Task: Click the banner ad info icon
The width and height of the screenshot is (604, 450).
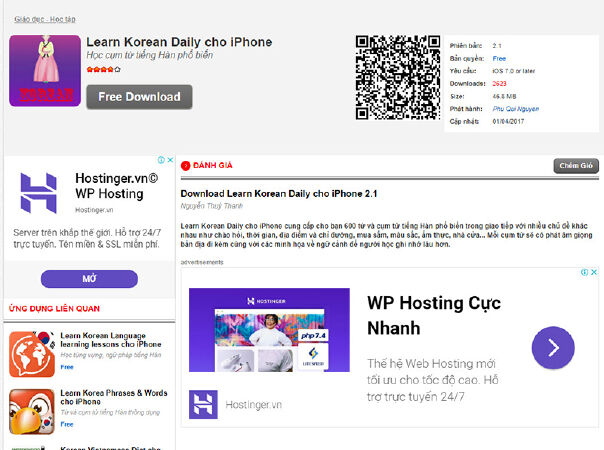Action: coord(584,272)
